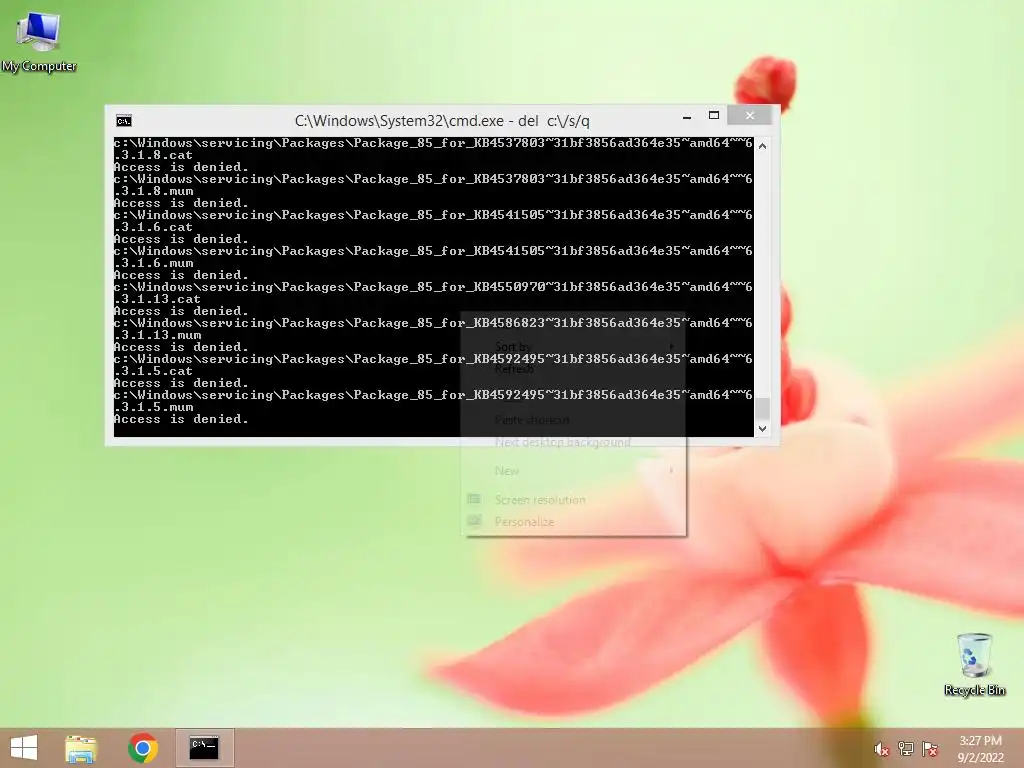Show the taskbar clock at 3:27 PM
Screen dimensions: 1024x768
point(980,749)
